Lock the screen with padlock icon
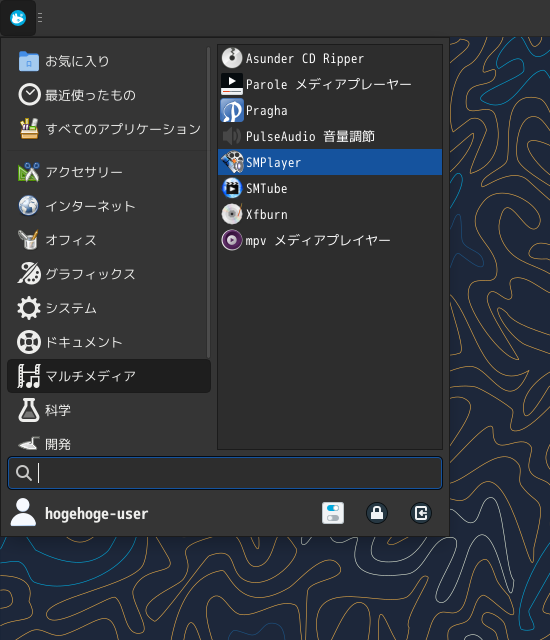Image resolution: width=550 pixels, height=640 pixels. [377, 513]
